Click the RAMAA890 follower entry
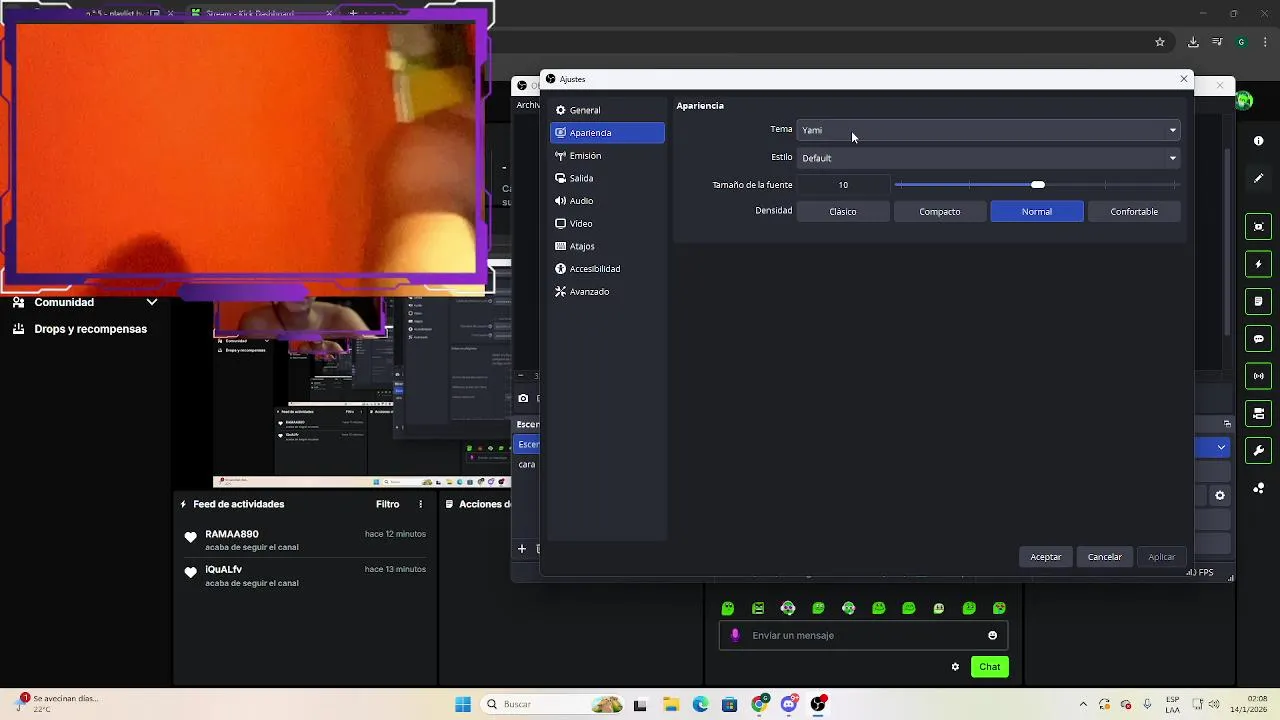 pos(305,540)
